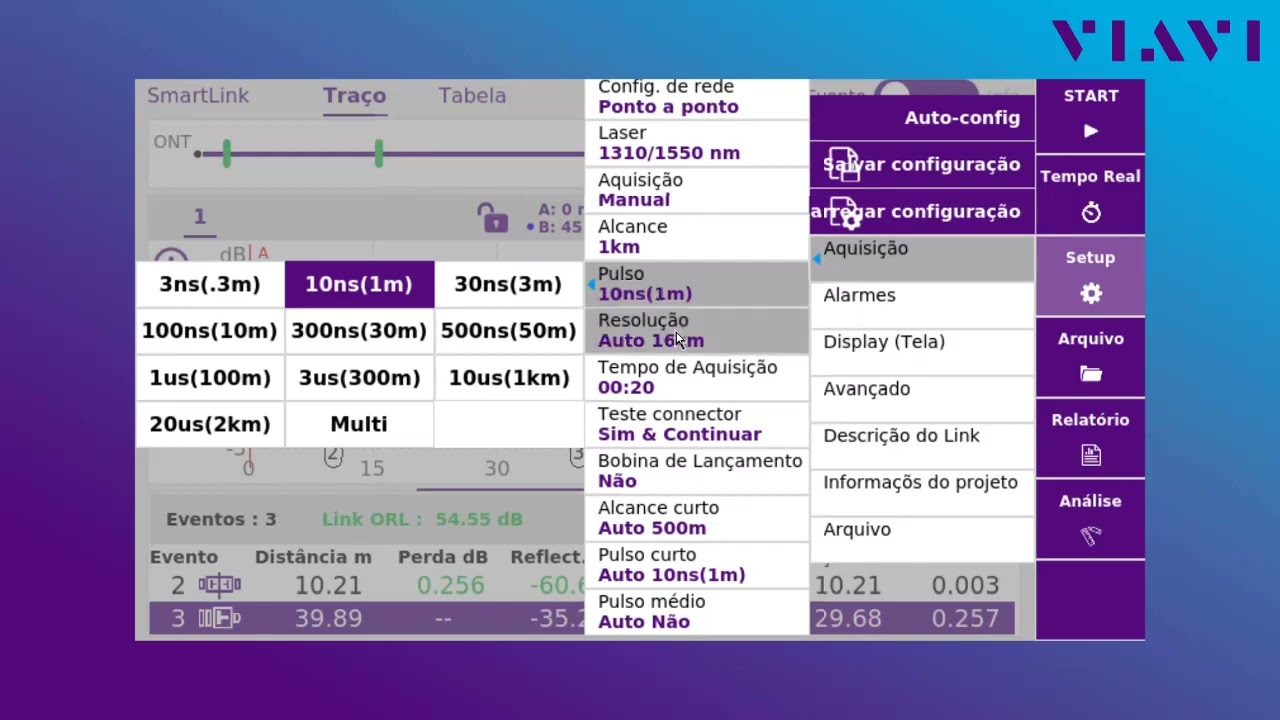1280x720 pixels.
Task: Open the Resolução Auto setting
Action: tap(696, 331)
